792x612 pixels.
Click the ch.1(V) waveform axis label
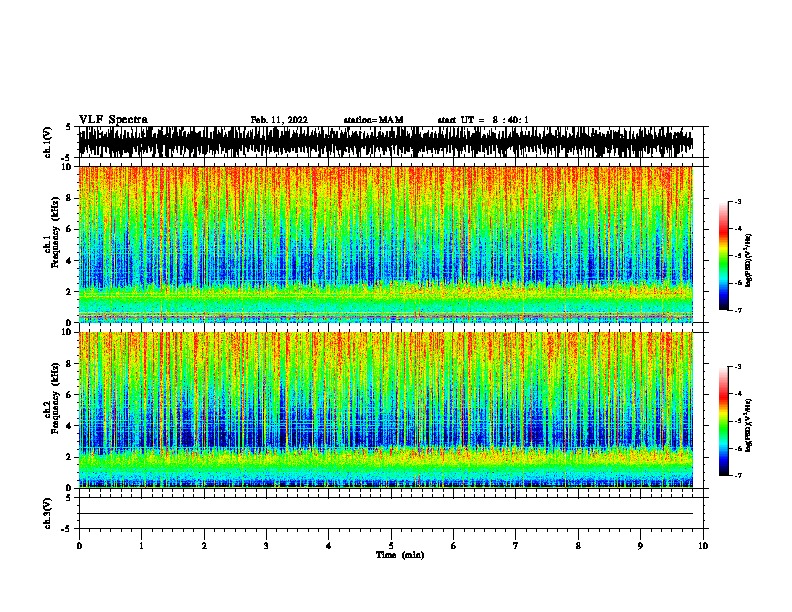pyautogui.click(x=48, y=142)
